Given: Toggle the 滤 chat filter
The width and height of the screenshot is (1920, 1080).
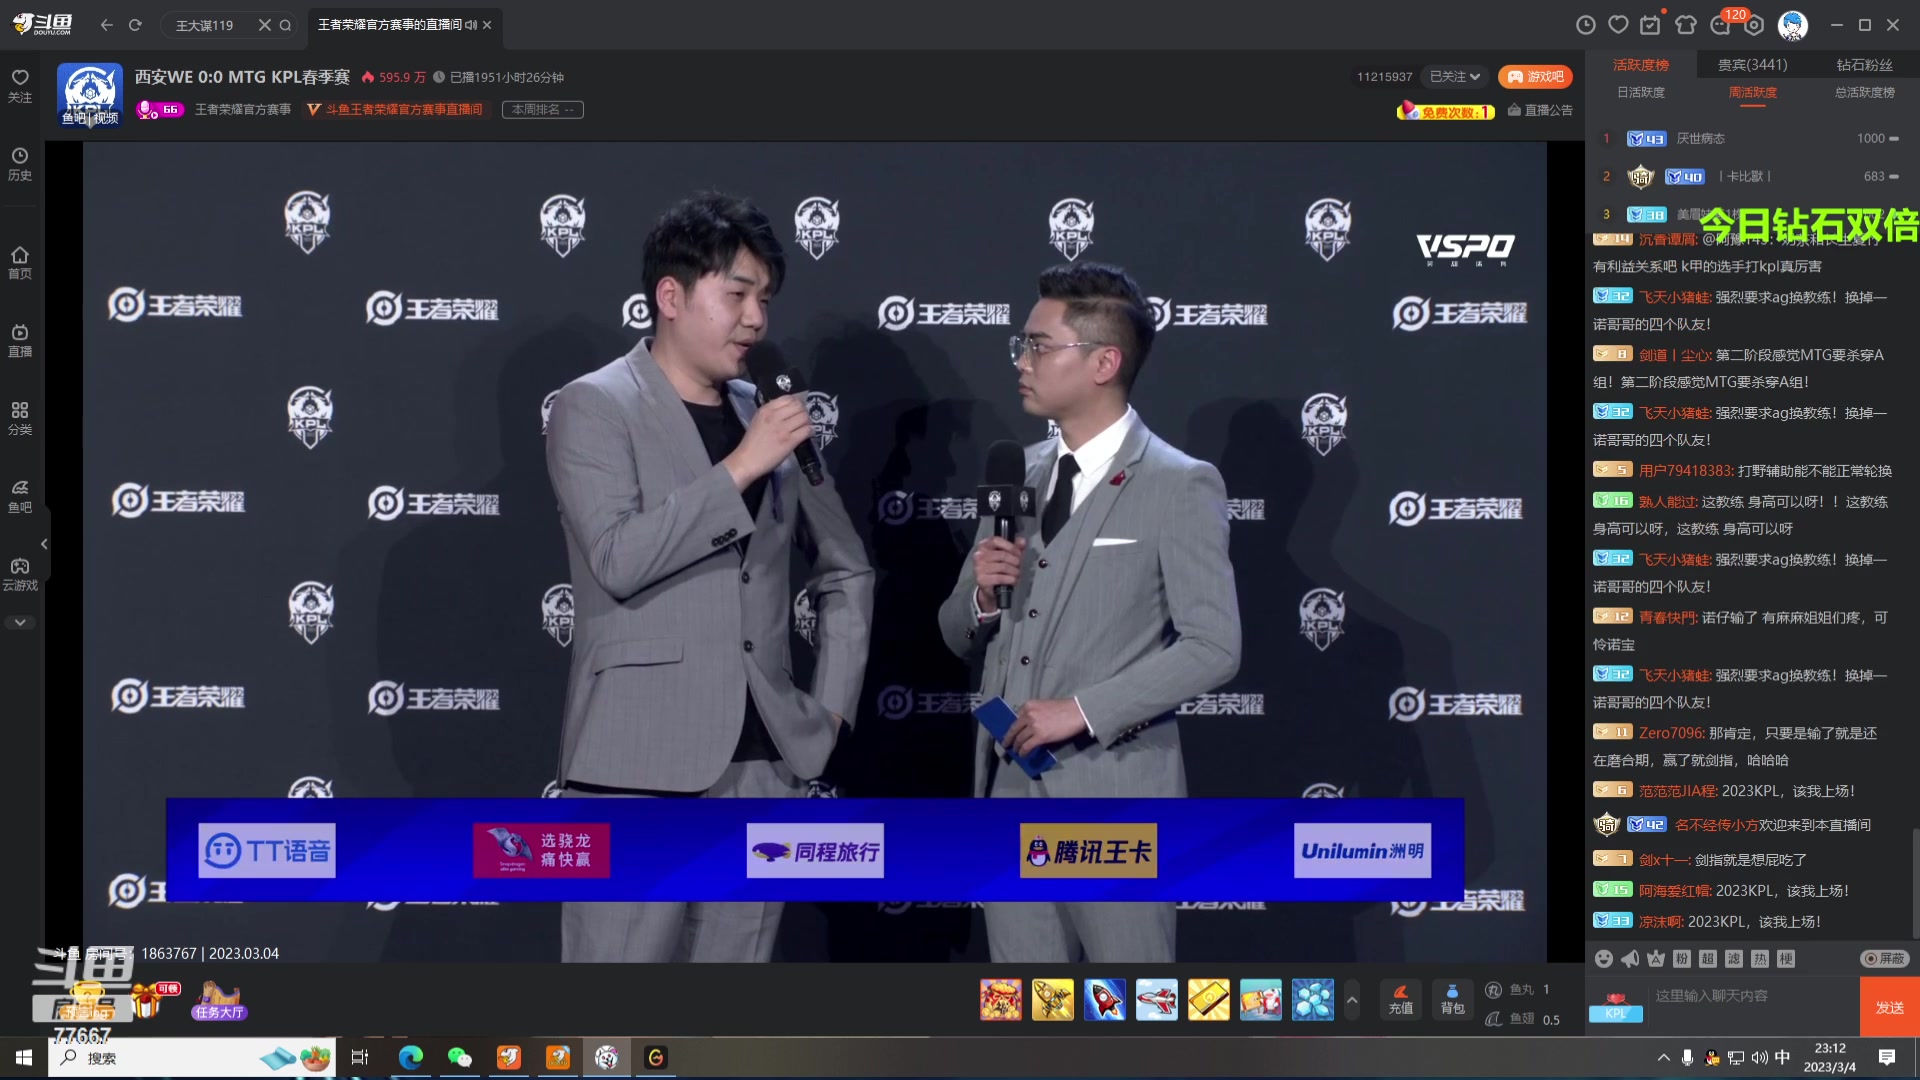Looking at the screenshot, I should 1734,959.
